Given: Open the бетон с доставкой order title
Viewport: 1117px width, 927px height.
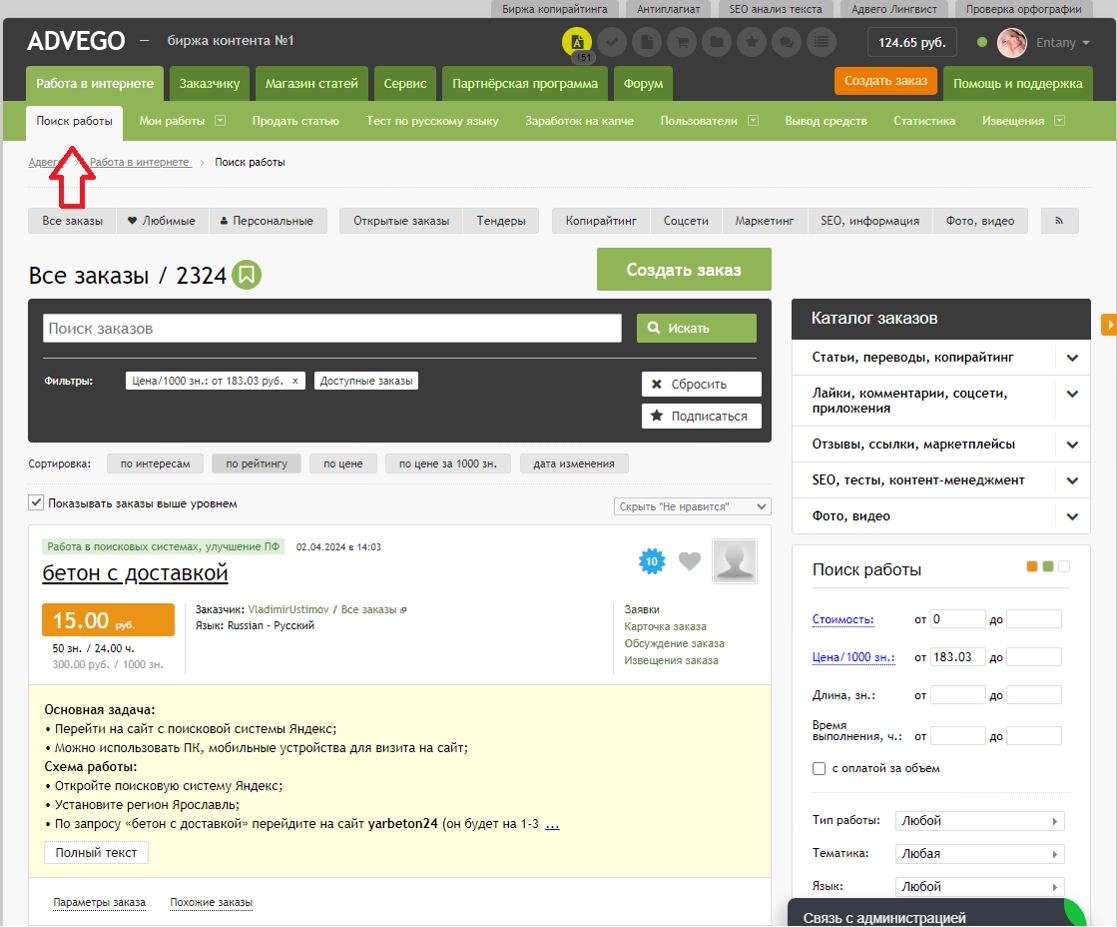Looking at the screenshot, I should (x=135, y=573).
